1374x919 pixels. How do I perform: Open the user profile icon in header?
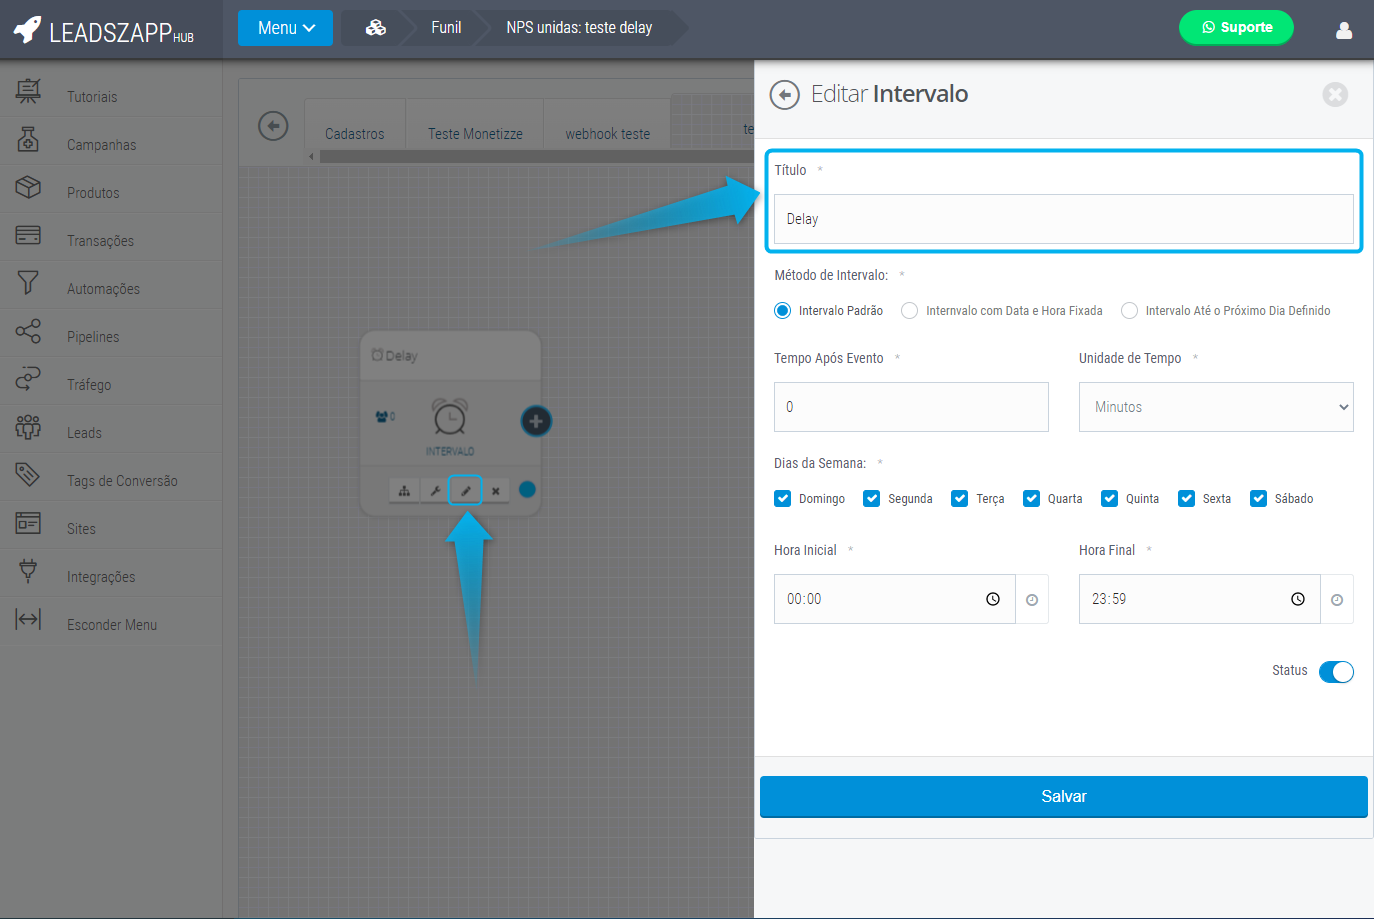click(x=1344, y=29)
